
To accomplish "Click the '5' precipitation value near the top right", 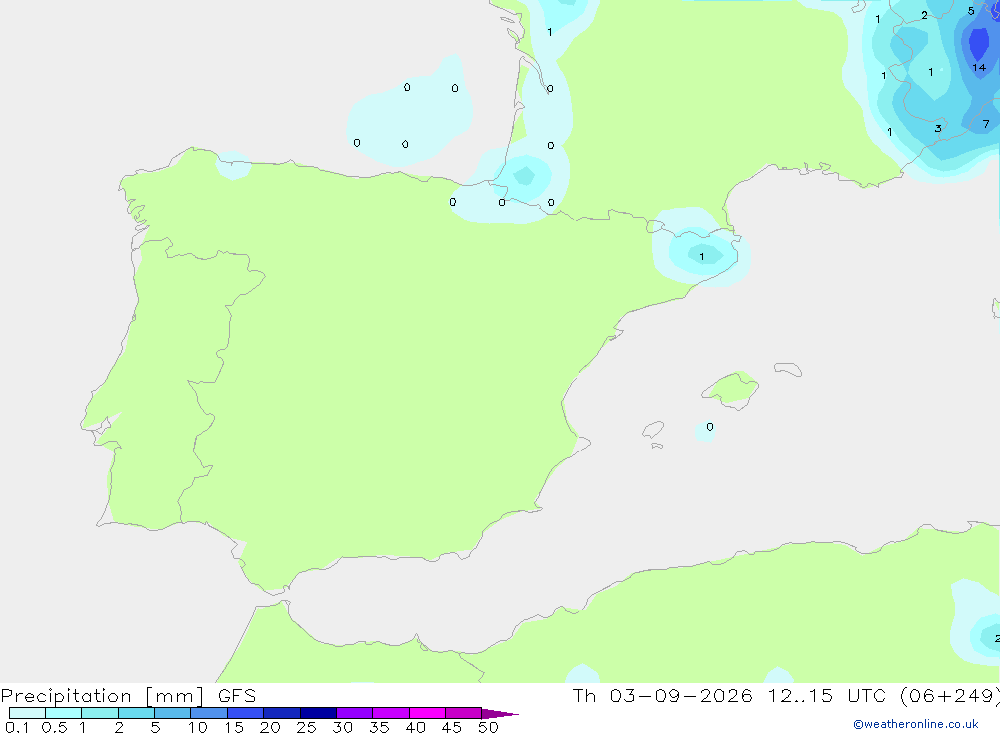I will pyautogui.click(x=971, y=11).
